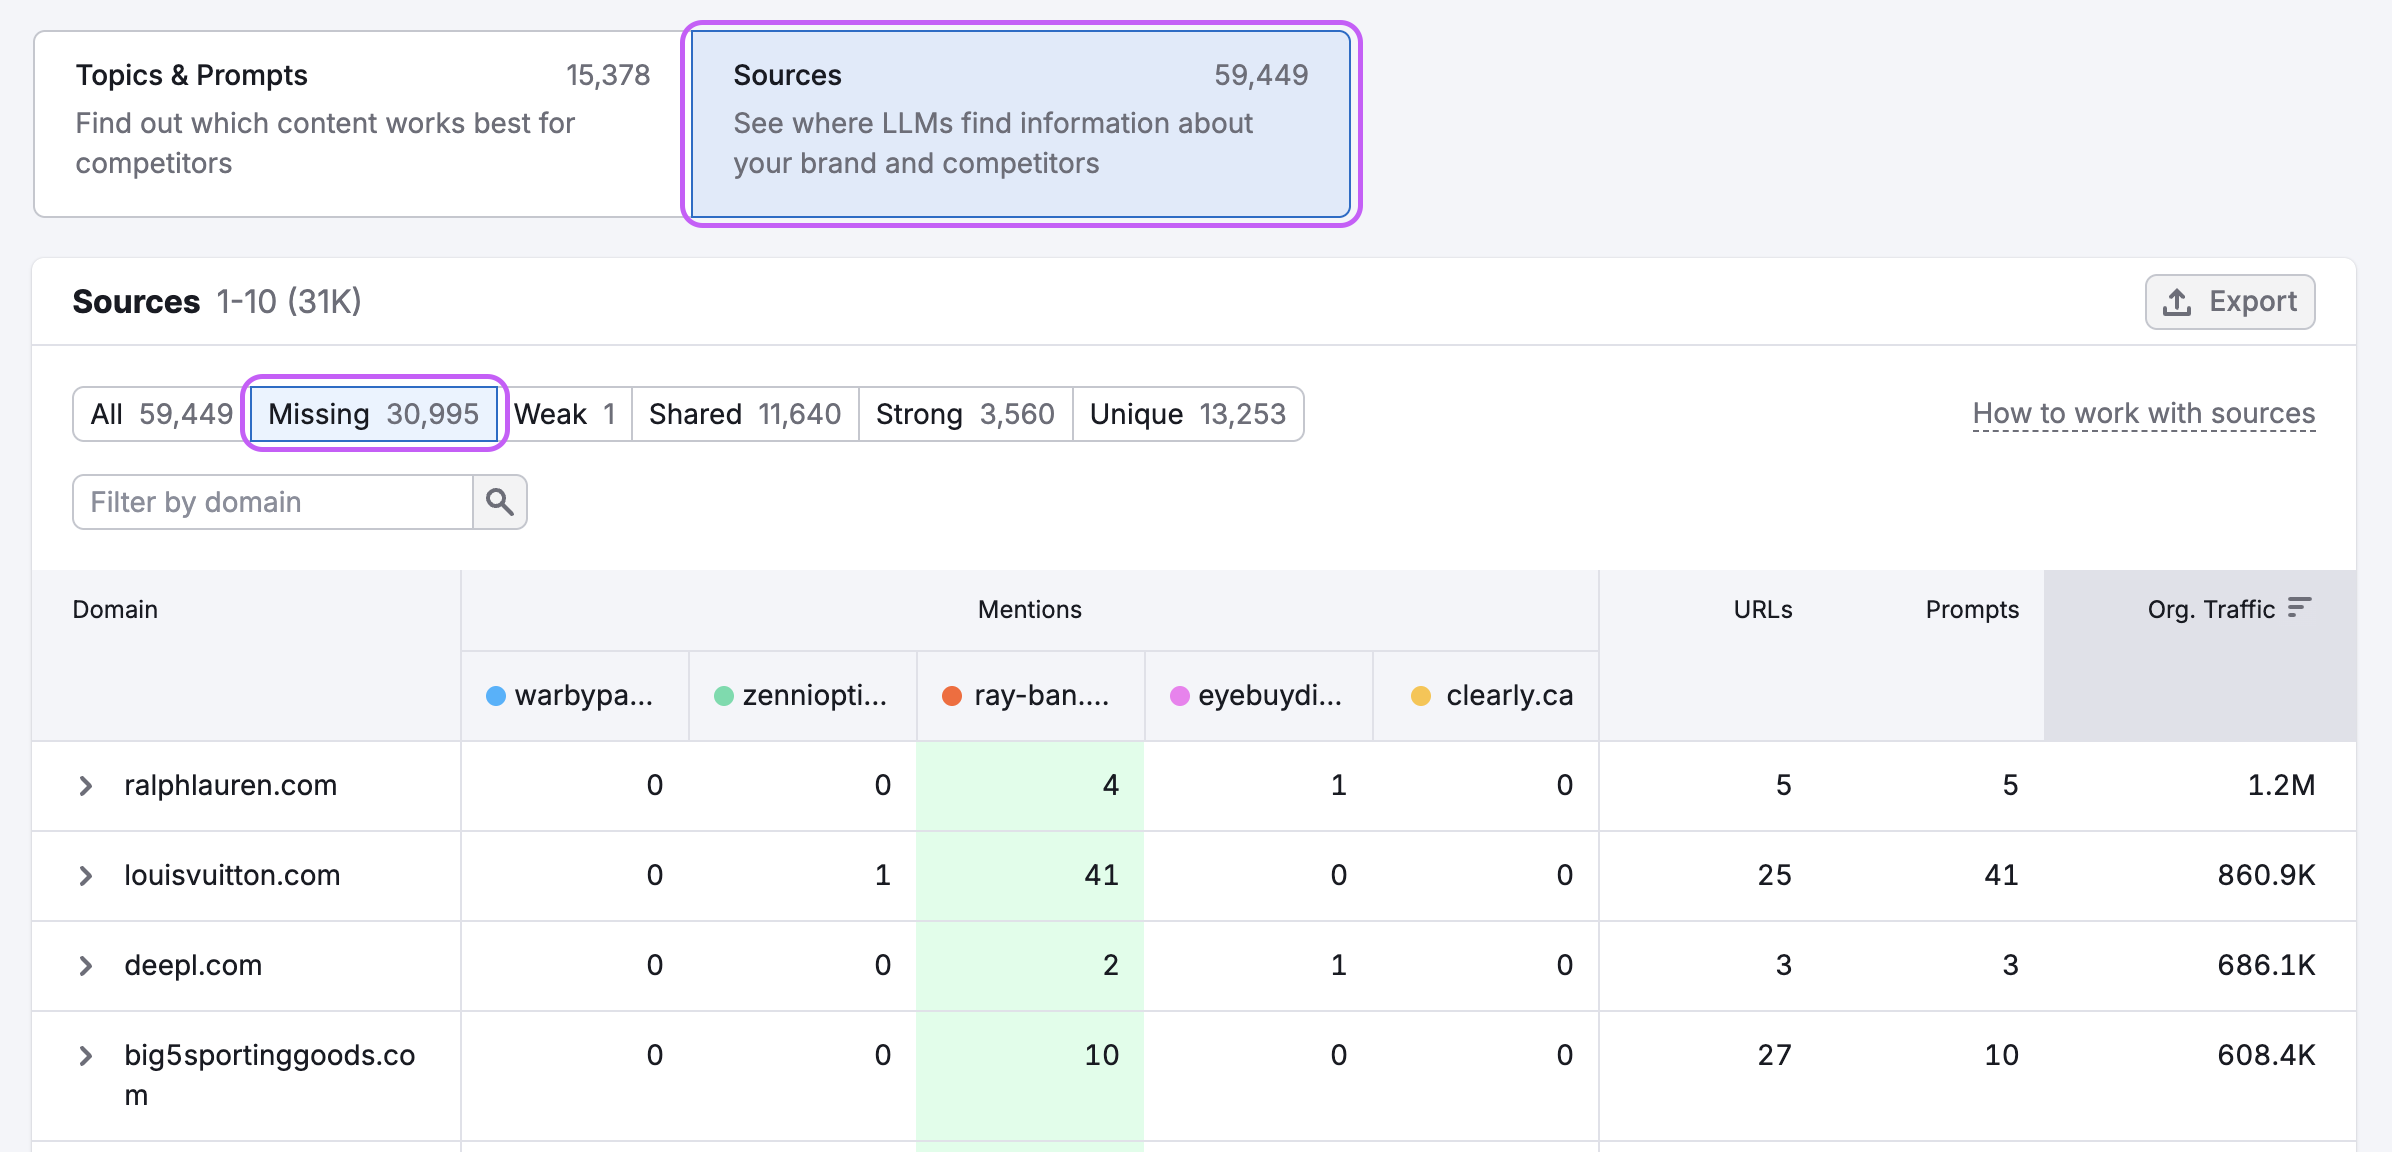Click inside the Filter by domain field
The height and width of the screenshot is (1152, 2392).
(x=270, y=501)
